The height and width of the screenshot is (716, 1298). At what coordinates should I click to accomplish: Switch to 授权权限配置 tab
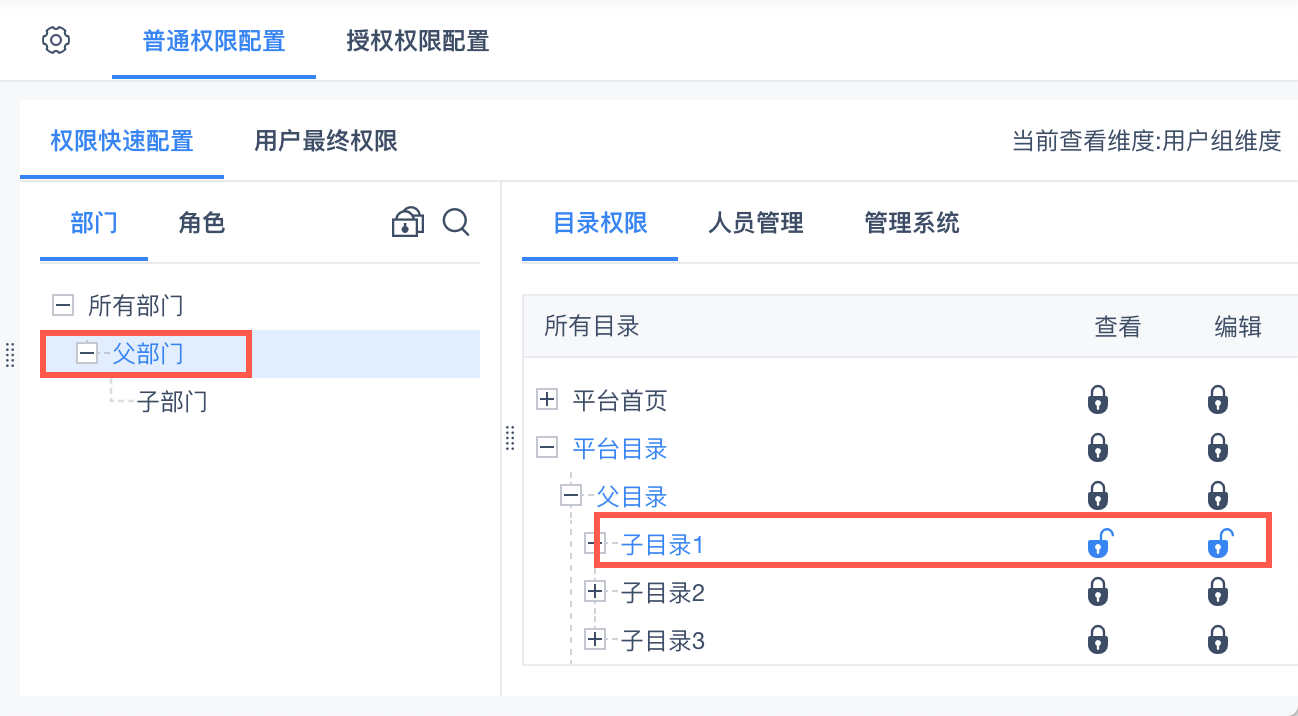(x=417, y=41)
